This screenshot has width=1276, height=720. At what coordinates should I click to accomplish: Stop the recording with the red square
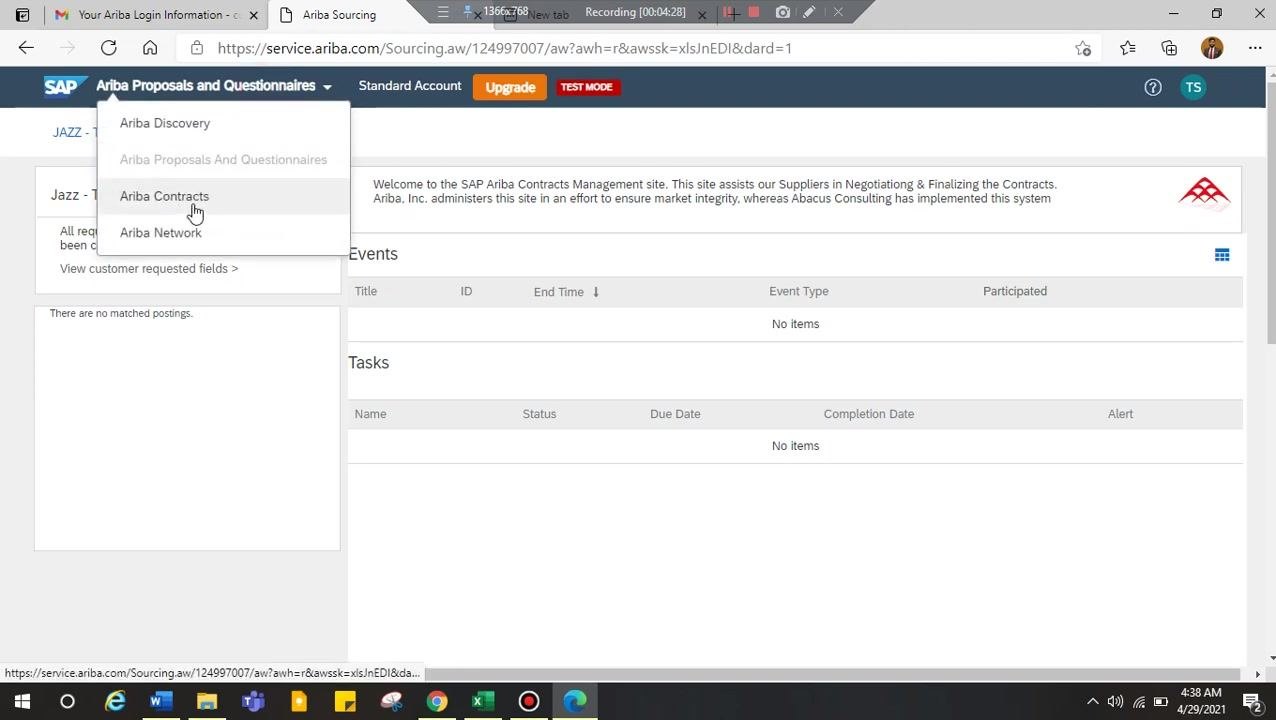click(754, 13)
